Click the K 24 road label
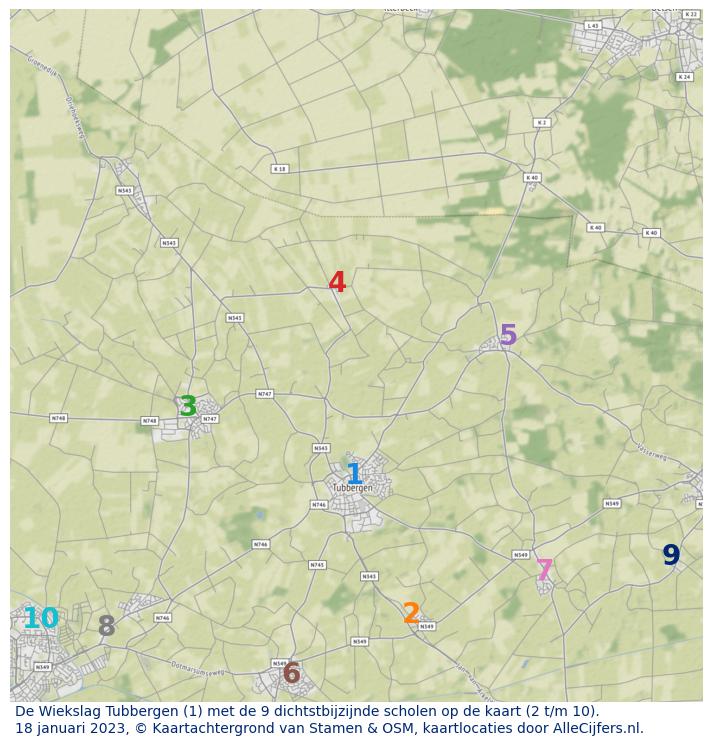712x745 pixels. pos(684,77)
